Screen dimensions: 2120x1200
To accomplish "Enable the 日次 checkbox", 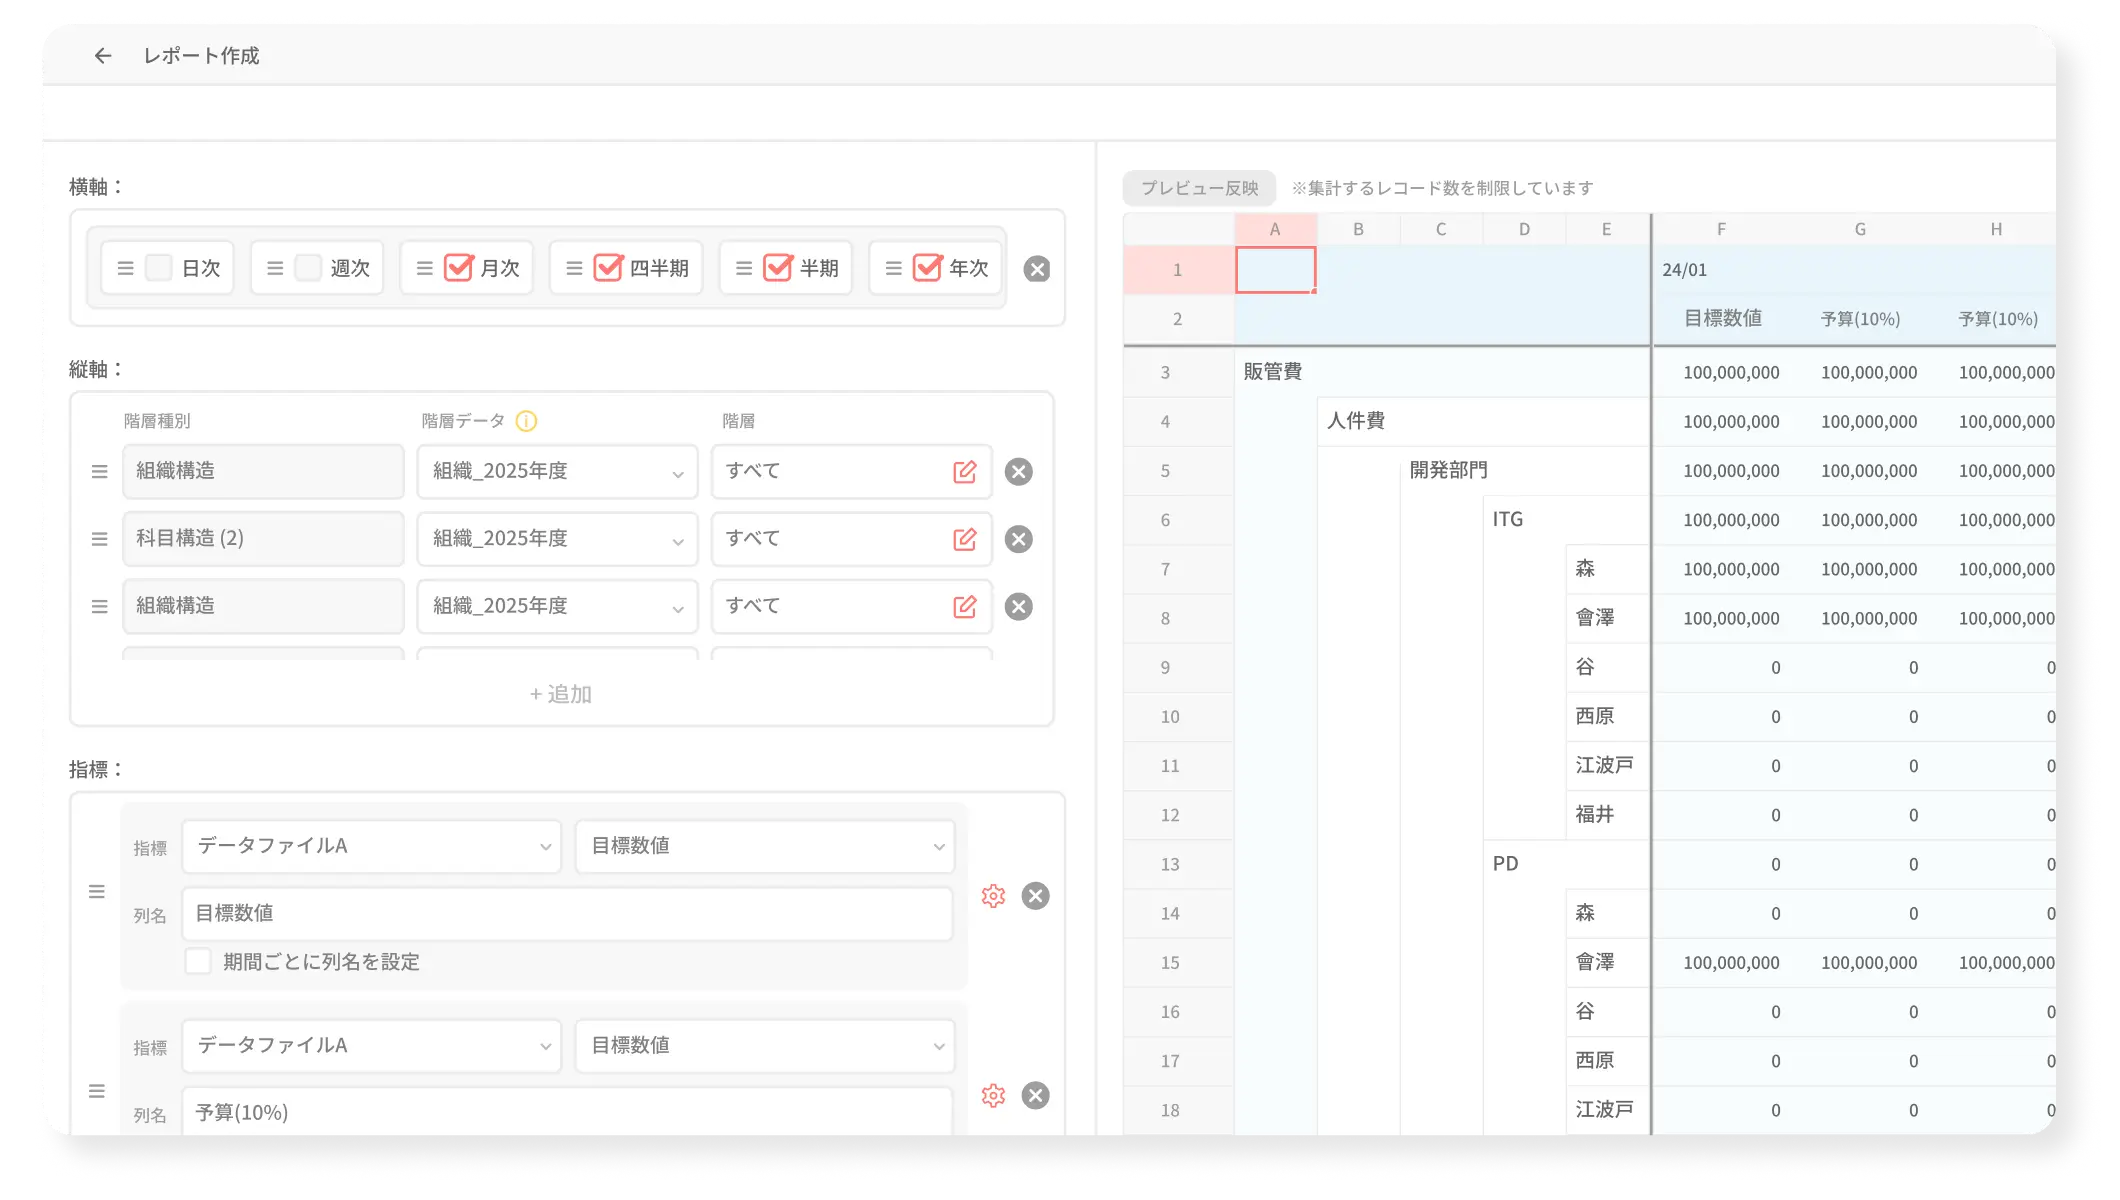I will [159, 268].
